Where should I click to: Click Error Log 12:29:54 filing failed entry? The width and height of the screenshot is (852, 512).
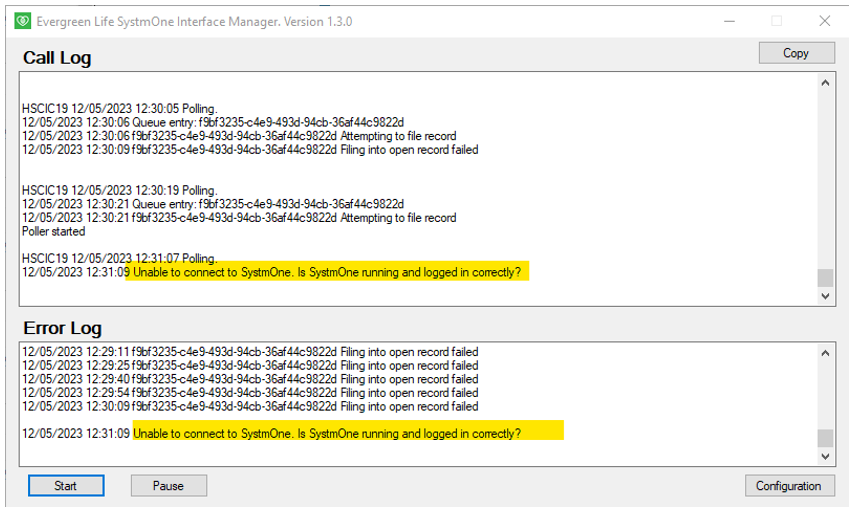[x=250, y=393]
